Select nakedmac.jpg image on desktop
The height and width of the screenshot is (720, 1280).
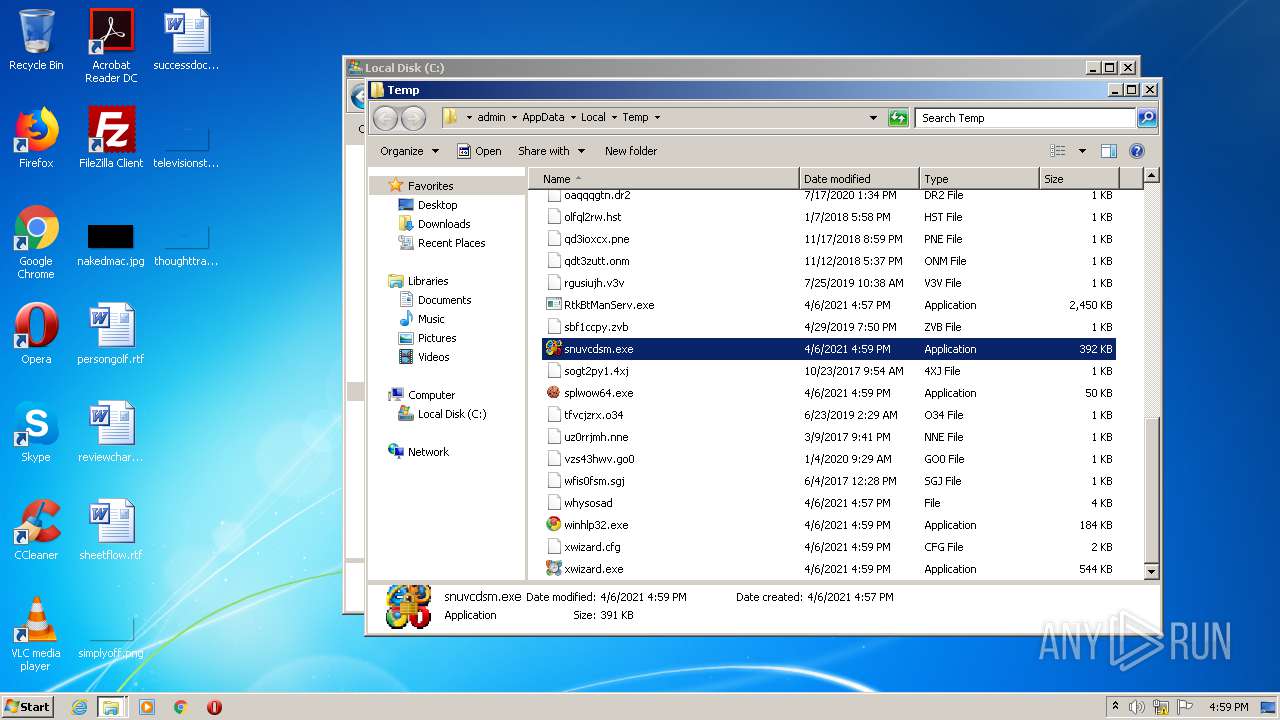[111, 243]
